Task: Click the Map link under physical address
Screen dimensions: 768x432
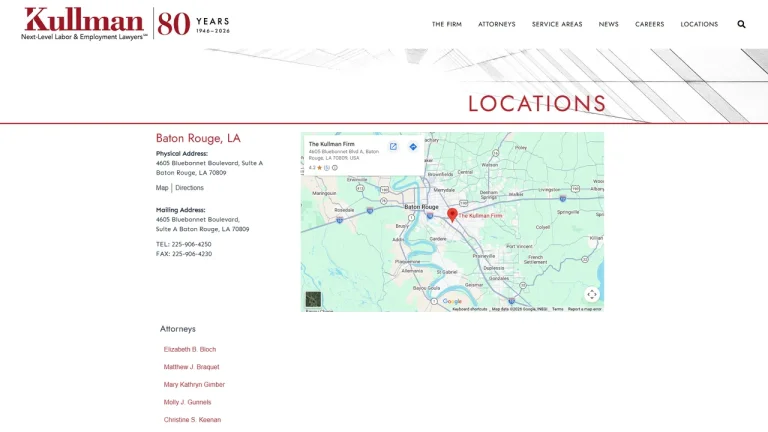Action: pos(162,188)
